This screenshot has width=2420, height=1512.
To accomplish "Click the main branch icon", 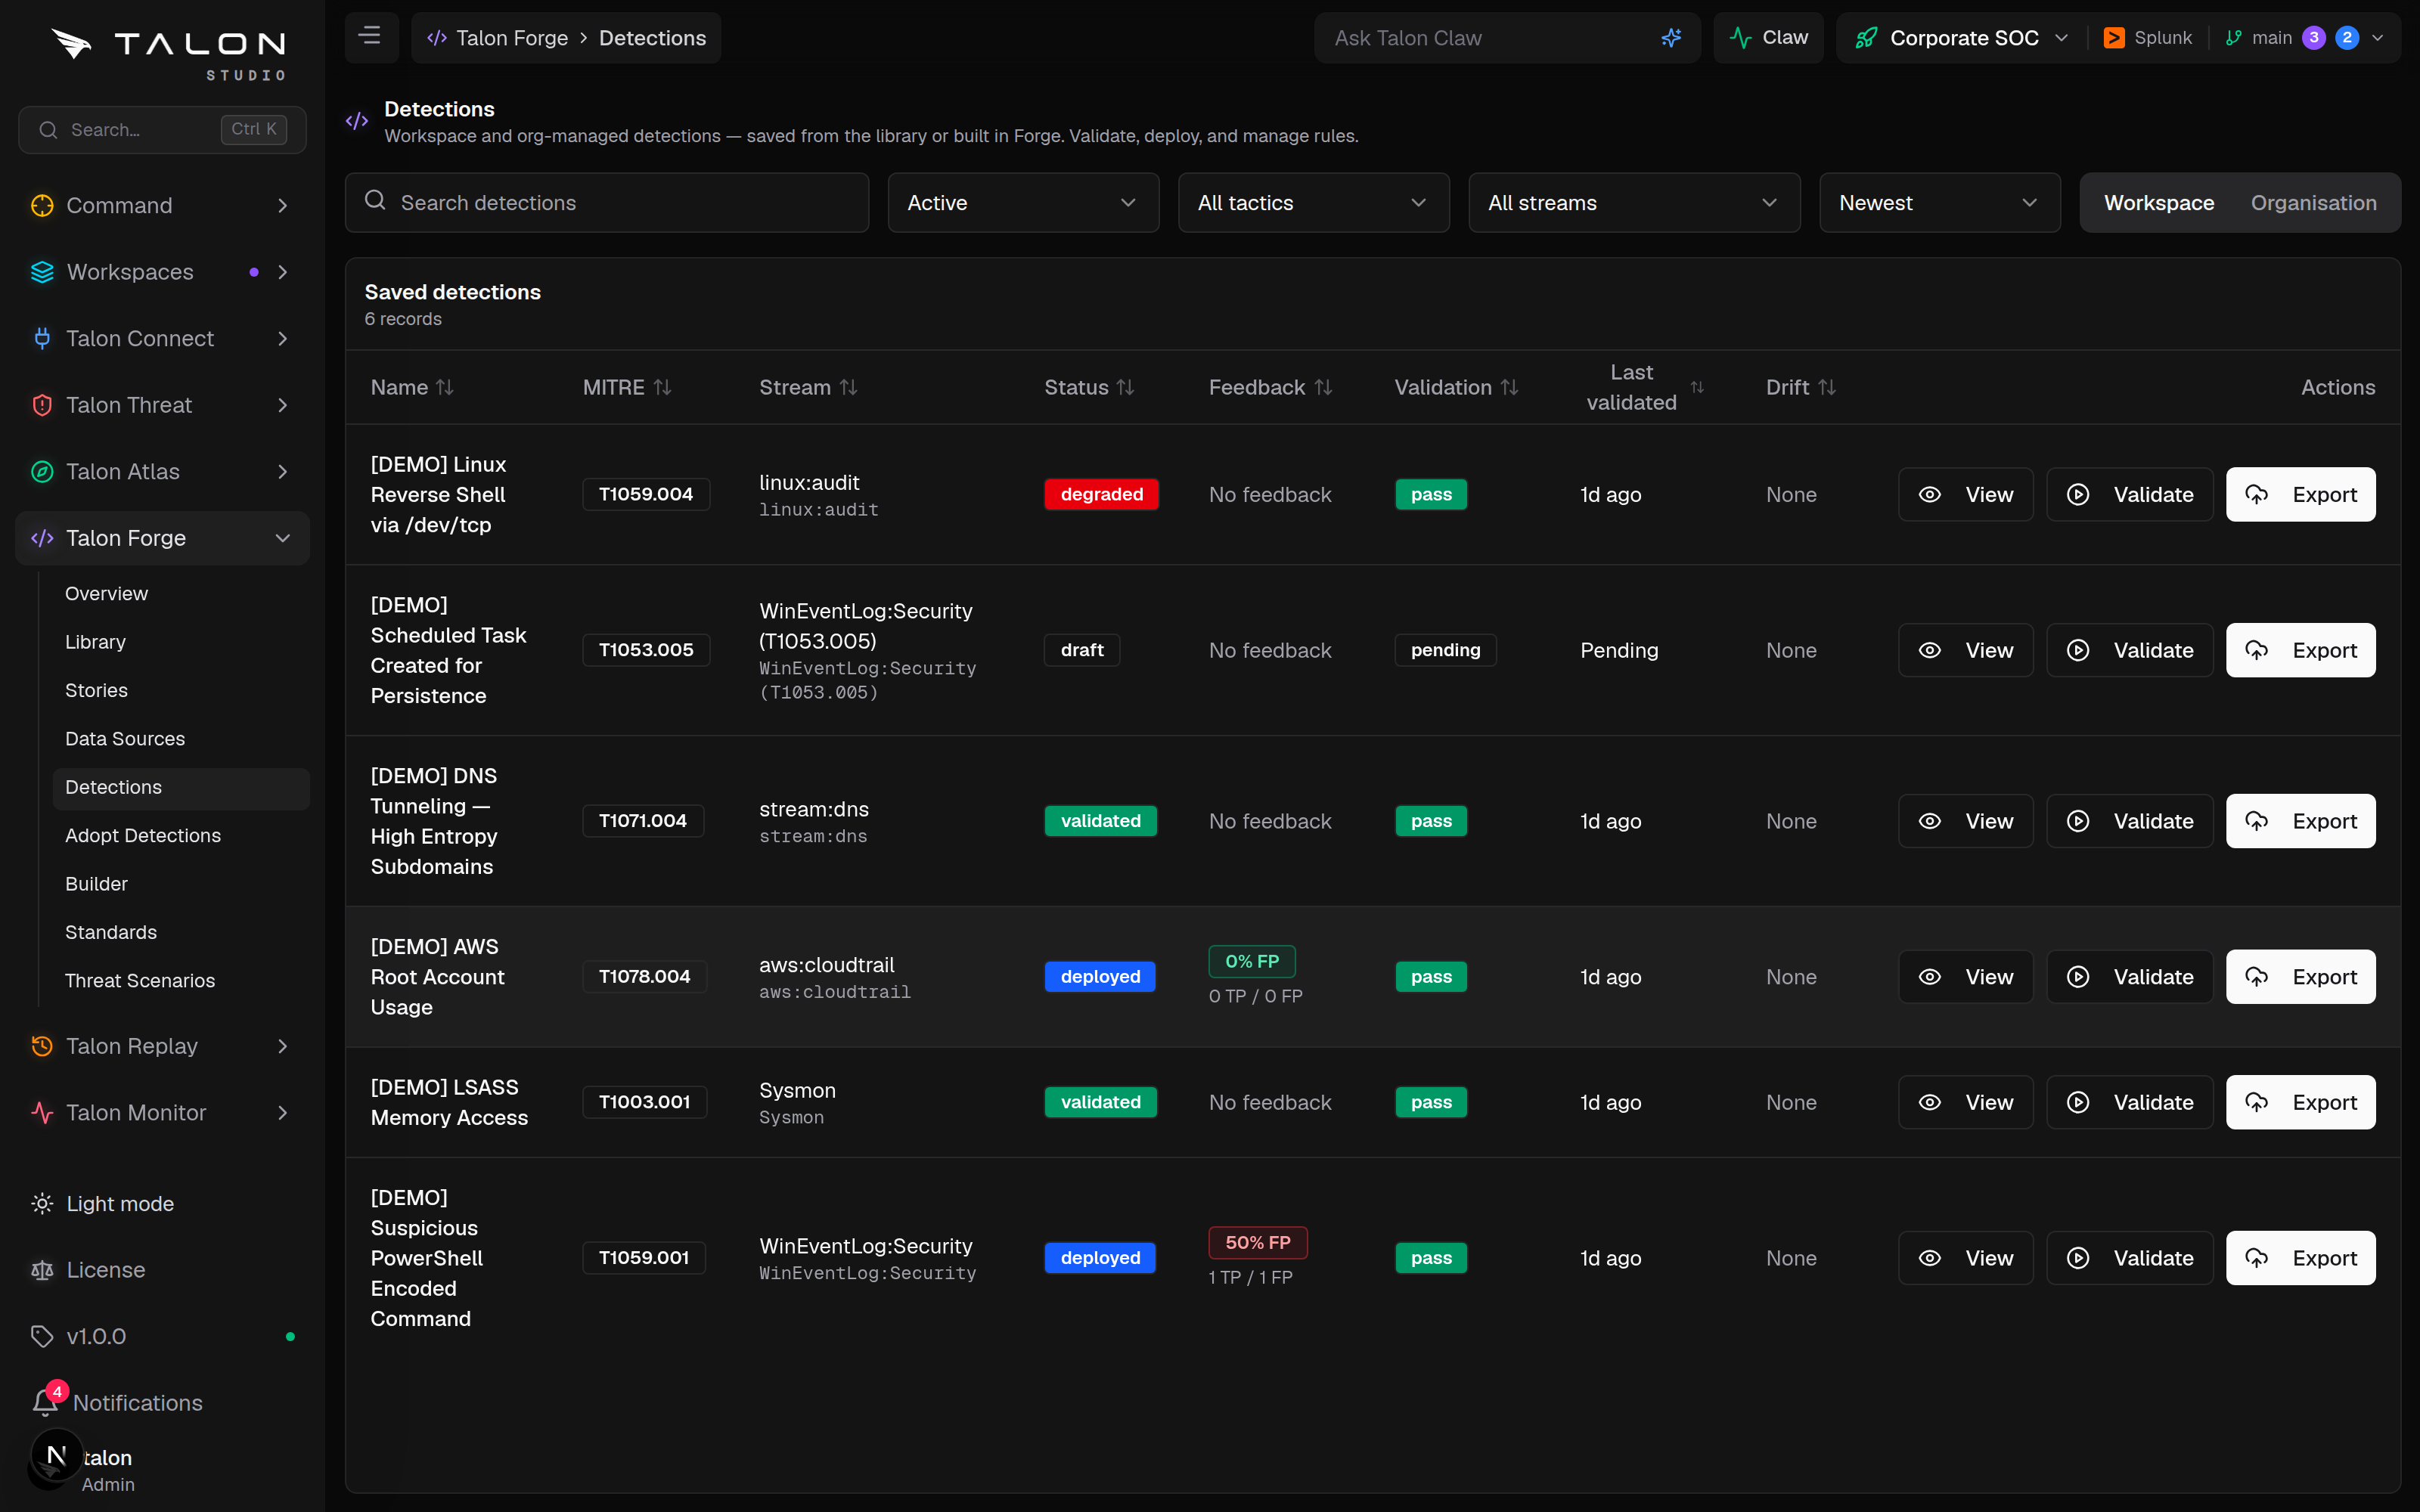I will pos(2233,38).
